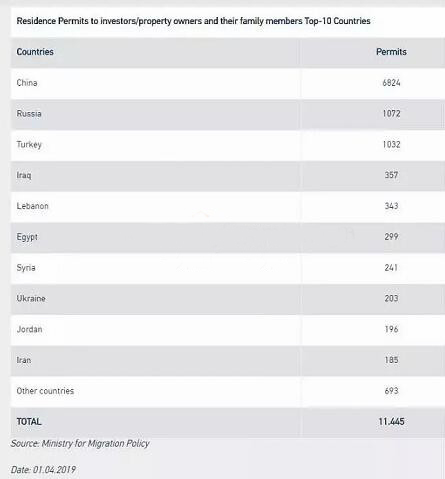Select the Egypt row label
The image size is (445, 479).
point(27,237)
